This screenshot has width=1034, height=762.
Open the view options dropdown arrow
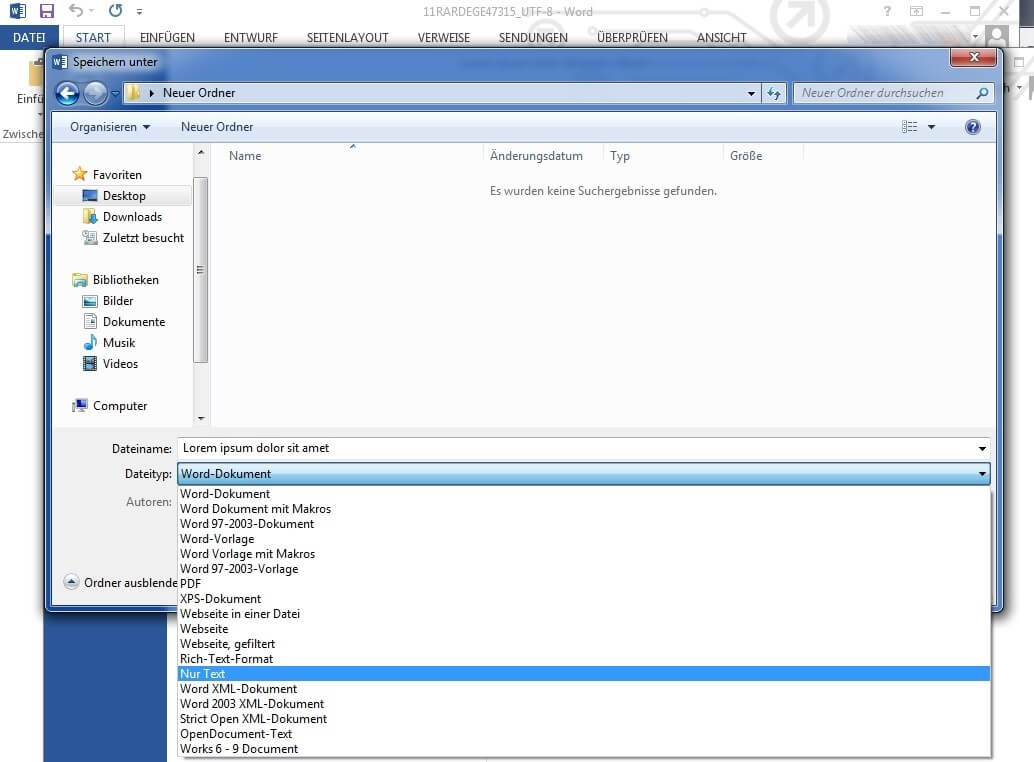(x=931, y=127)
